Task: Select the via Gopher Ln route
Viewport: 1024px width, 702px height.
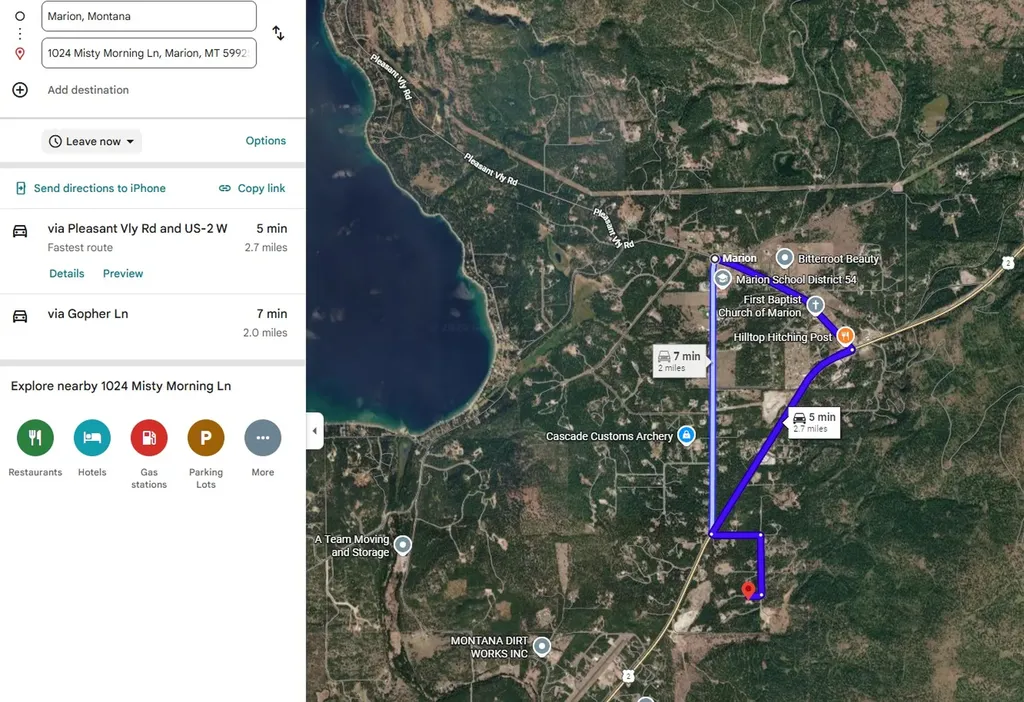Action: 153,323
